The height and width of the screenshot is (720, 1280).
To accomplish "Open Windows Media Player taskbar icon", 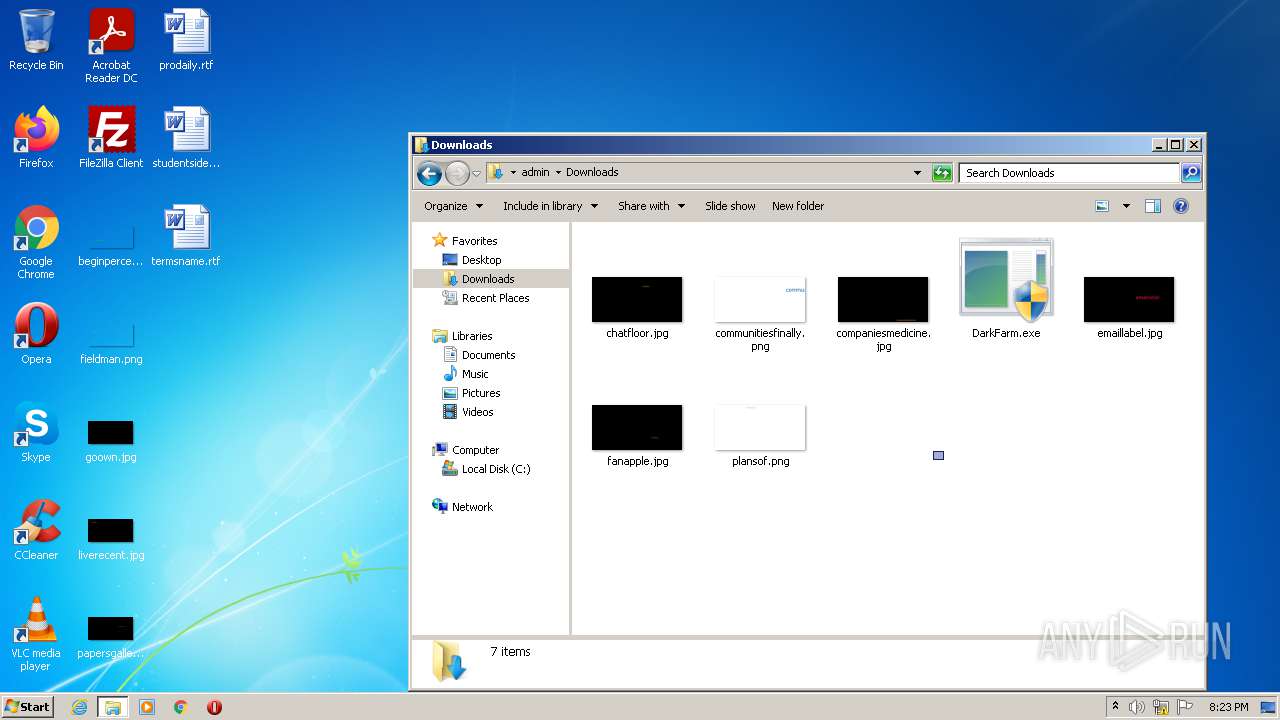I will (x=147, y=707).
